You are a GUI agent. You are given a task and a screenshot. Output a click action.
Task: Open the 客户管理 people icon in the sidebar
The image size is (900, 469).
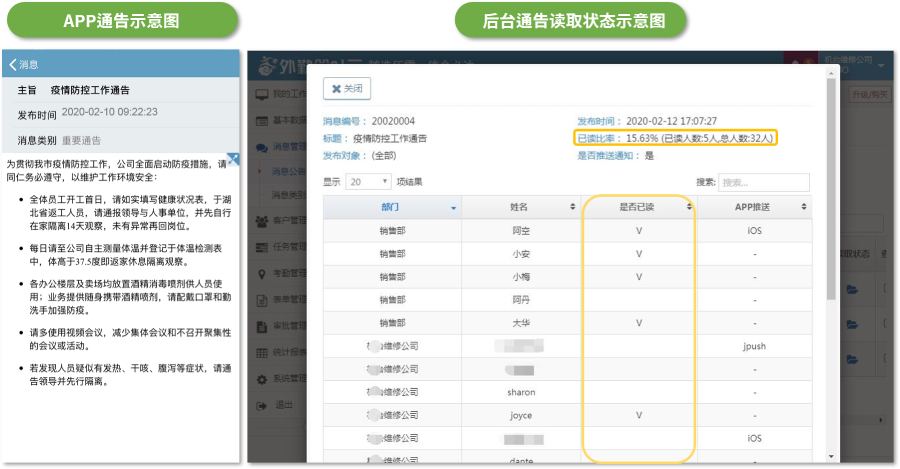262,220
